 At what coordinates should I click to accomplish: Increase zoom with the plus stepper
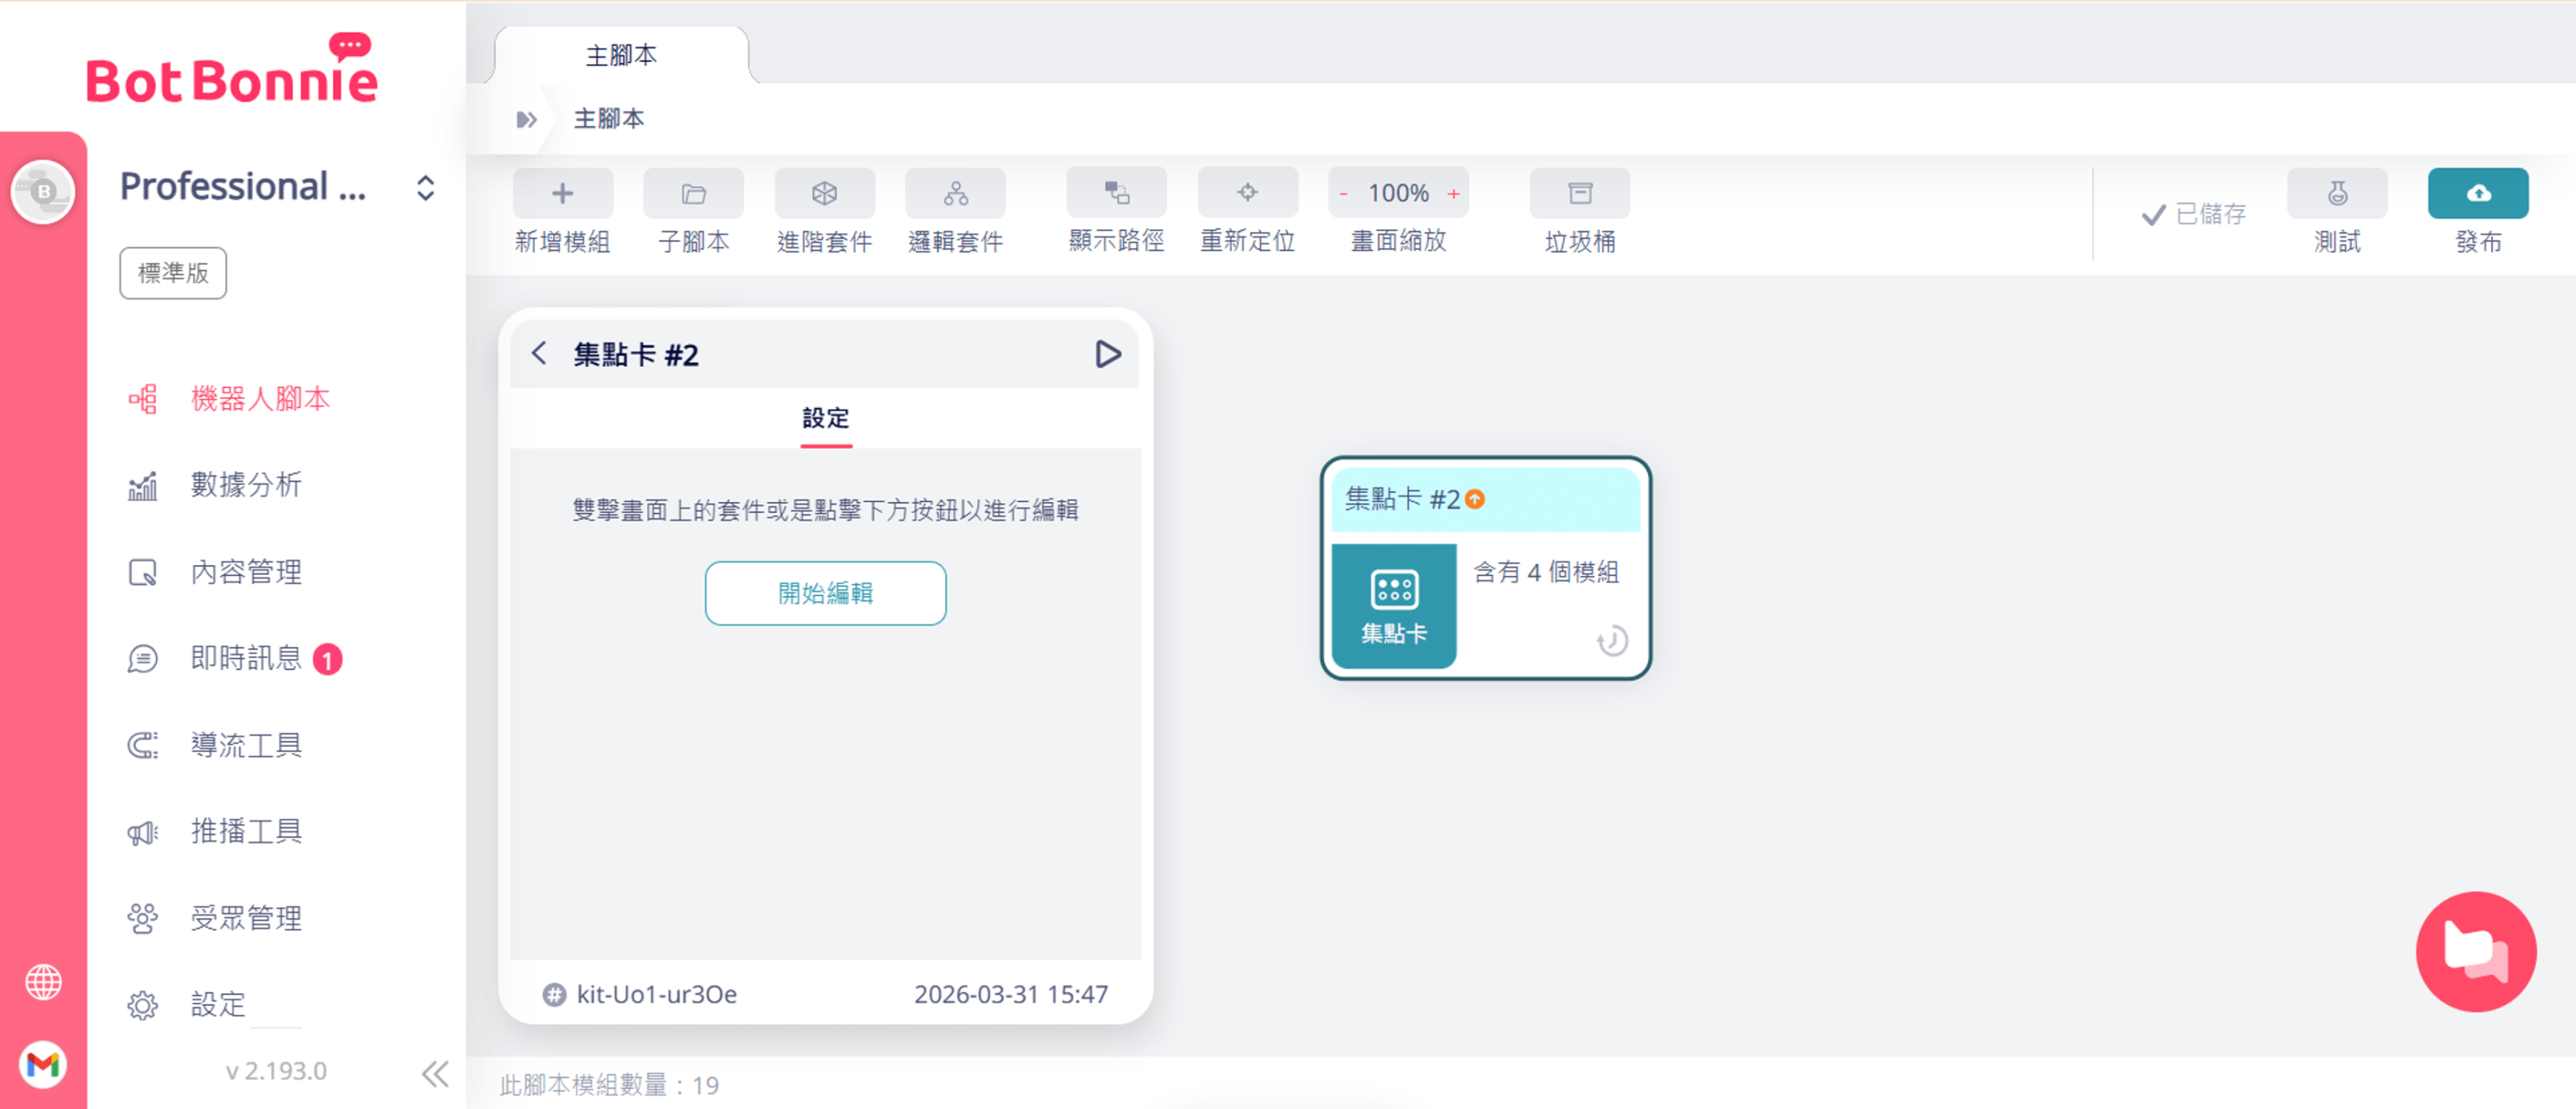(x=1453, y=193)
